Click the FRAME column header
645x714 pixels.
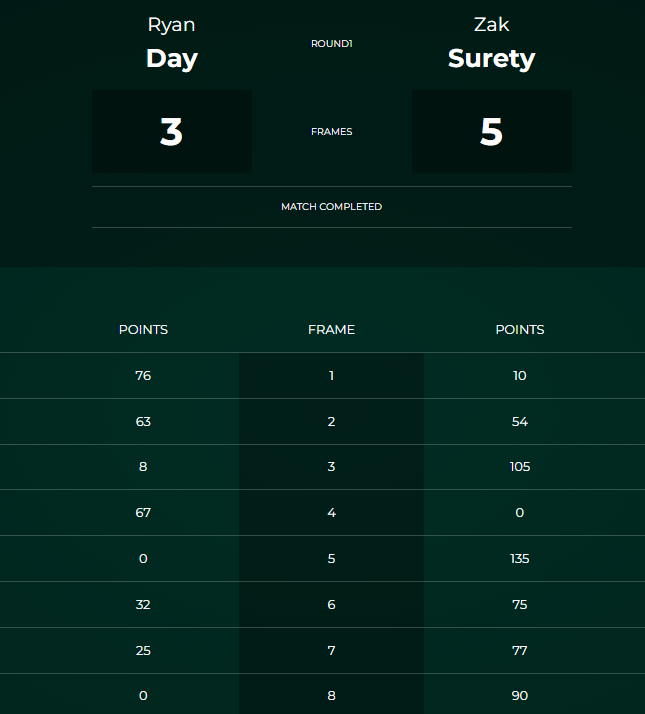[x=331, y=329]
